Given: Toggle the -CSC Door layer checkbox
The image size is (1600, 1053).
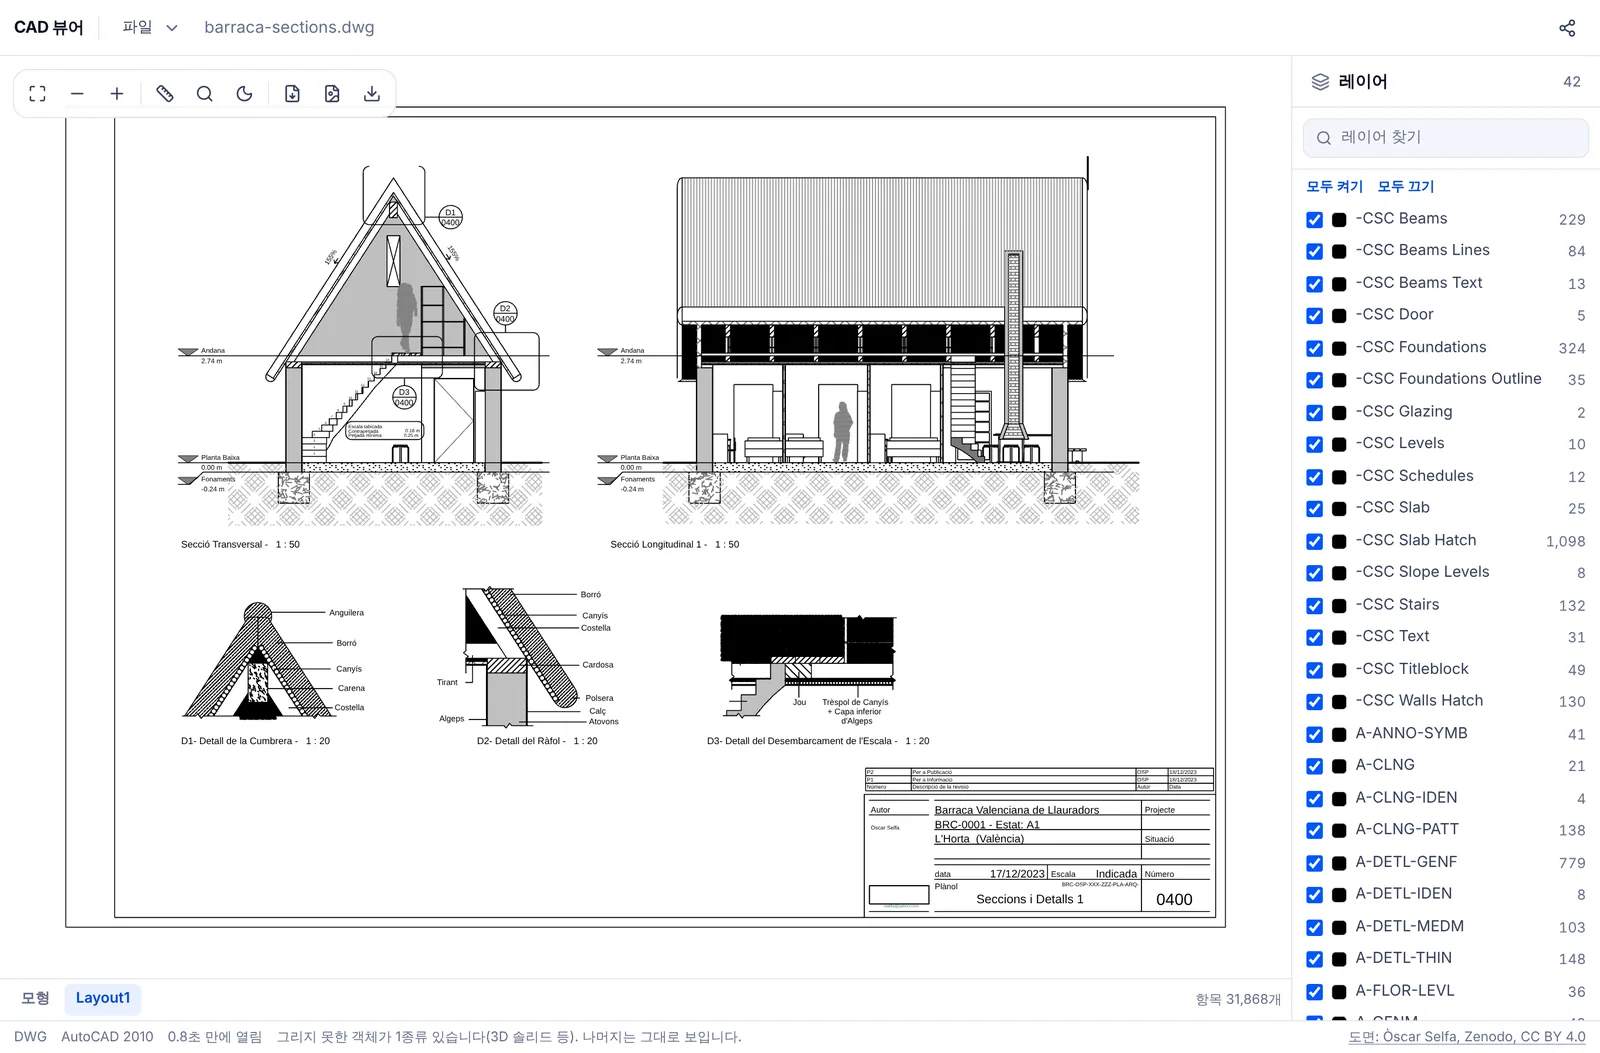Looking at the screenshot, I should click(x=1314, y=316).
